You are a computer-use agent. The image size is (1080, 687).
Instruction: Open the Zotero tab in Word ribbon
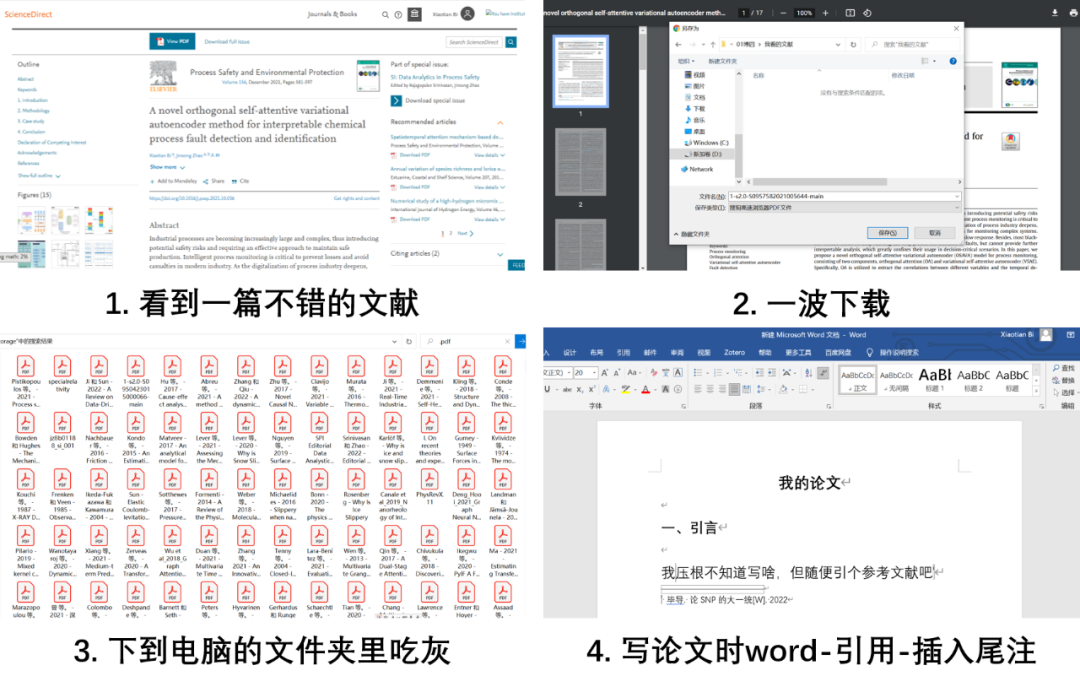pyautogui.click(x=734, y=352)
